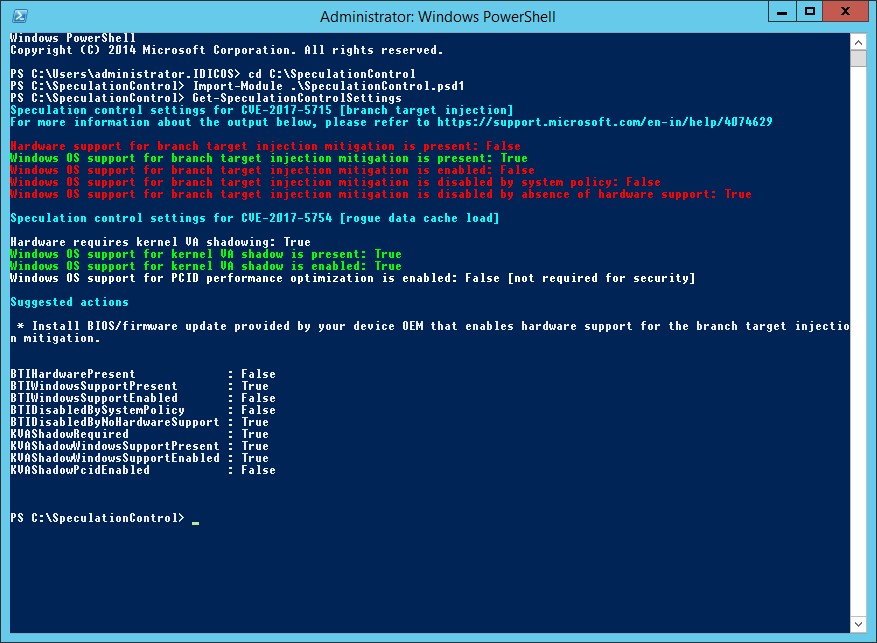877x643 pixels.
Task: Click the BTIHardwarePresent False value
Action: [x=258, y=374]
